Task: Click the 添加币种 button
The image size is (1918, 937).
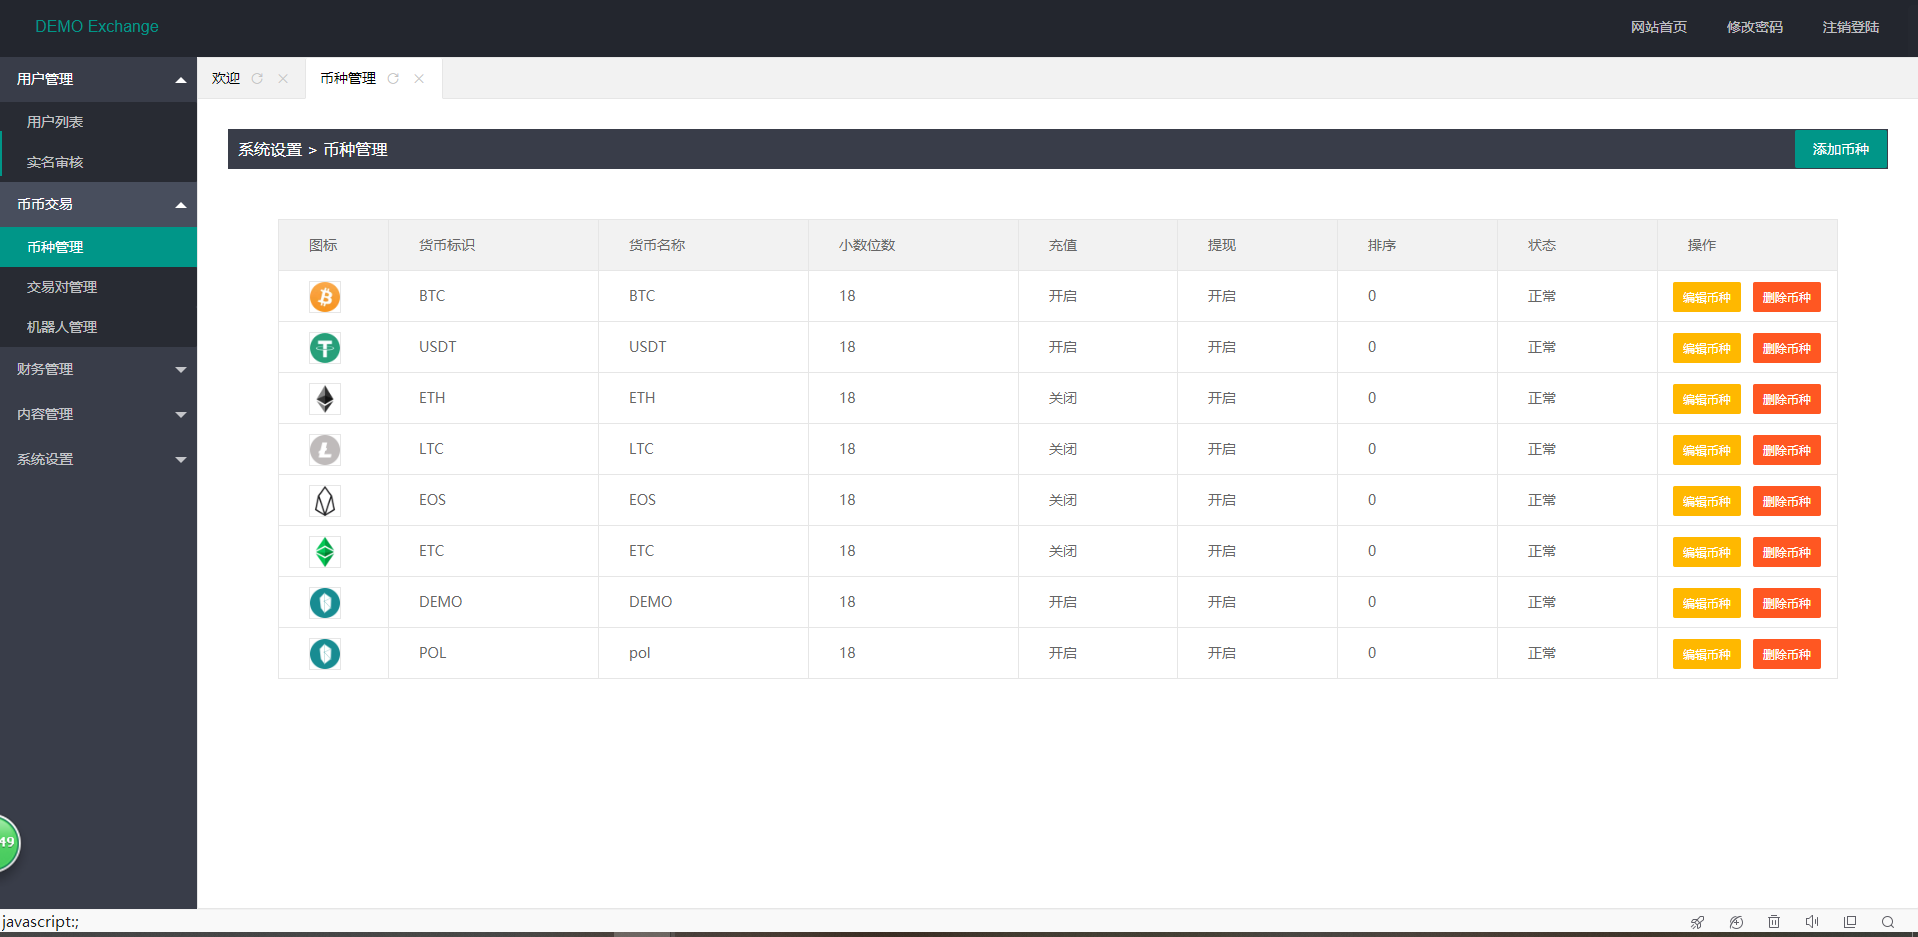Action: (x=1840, y=149)
